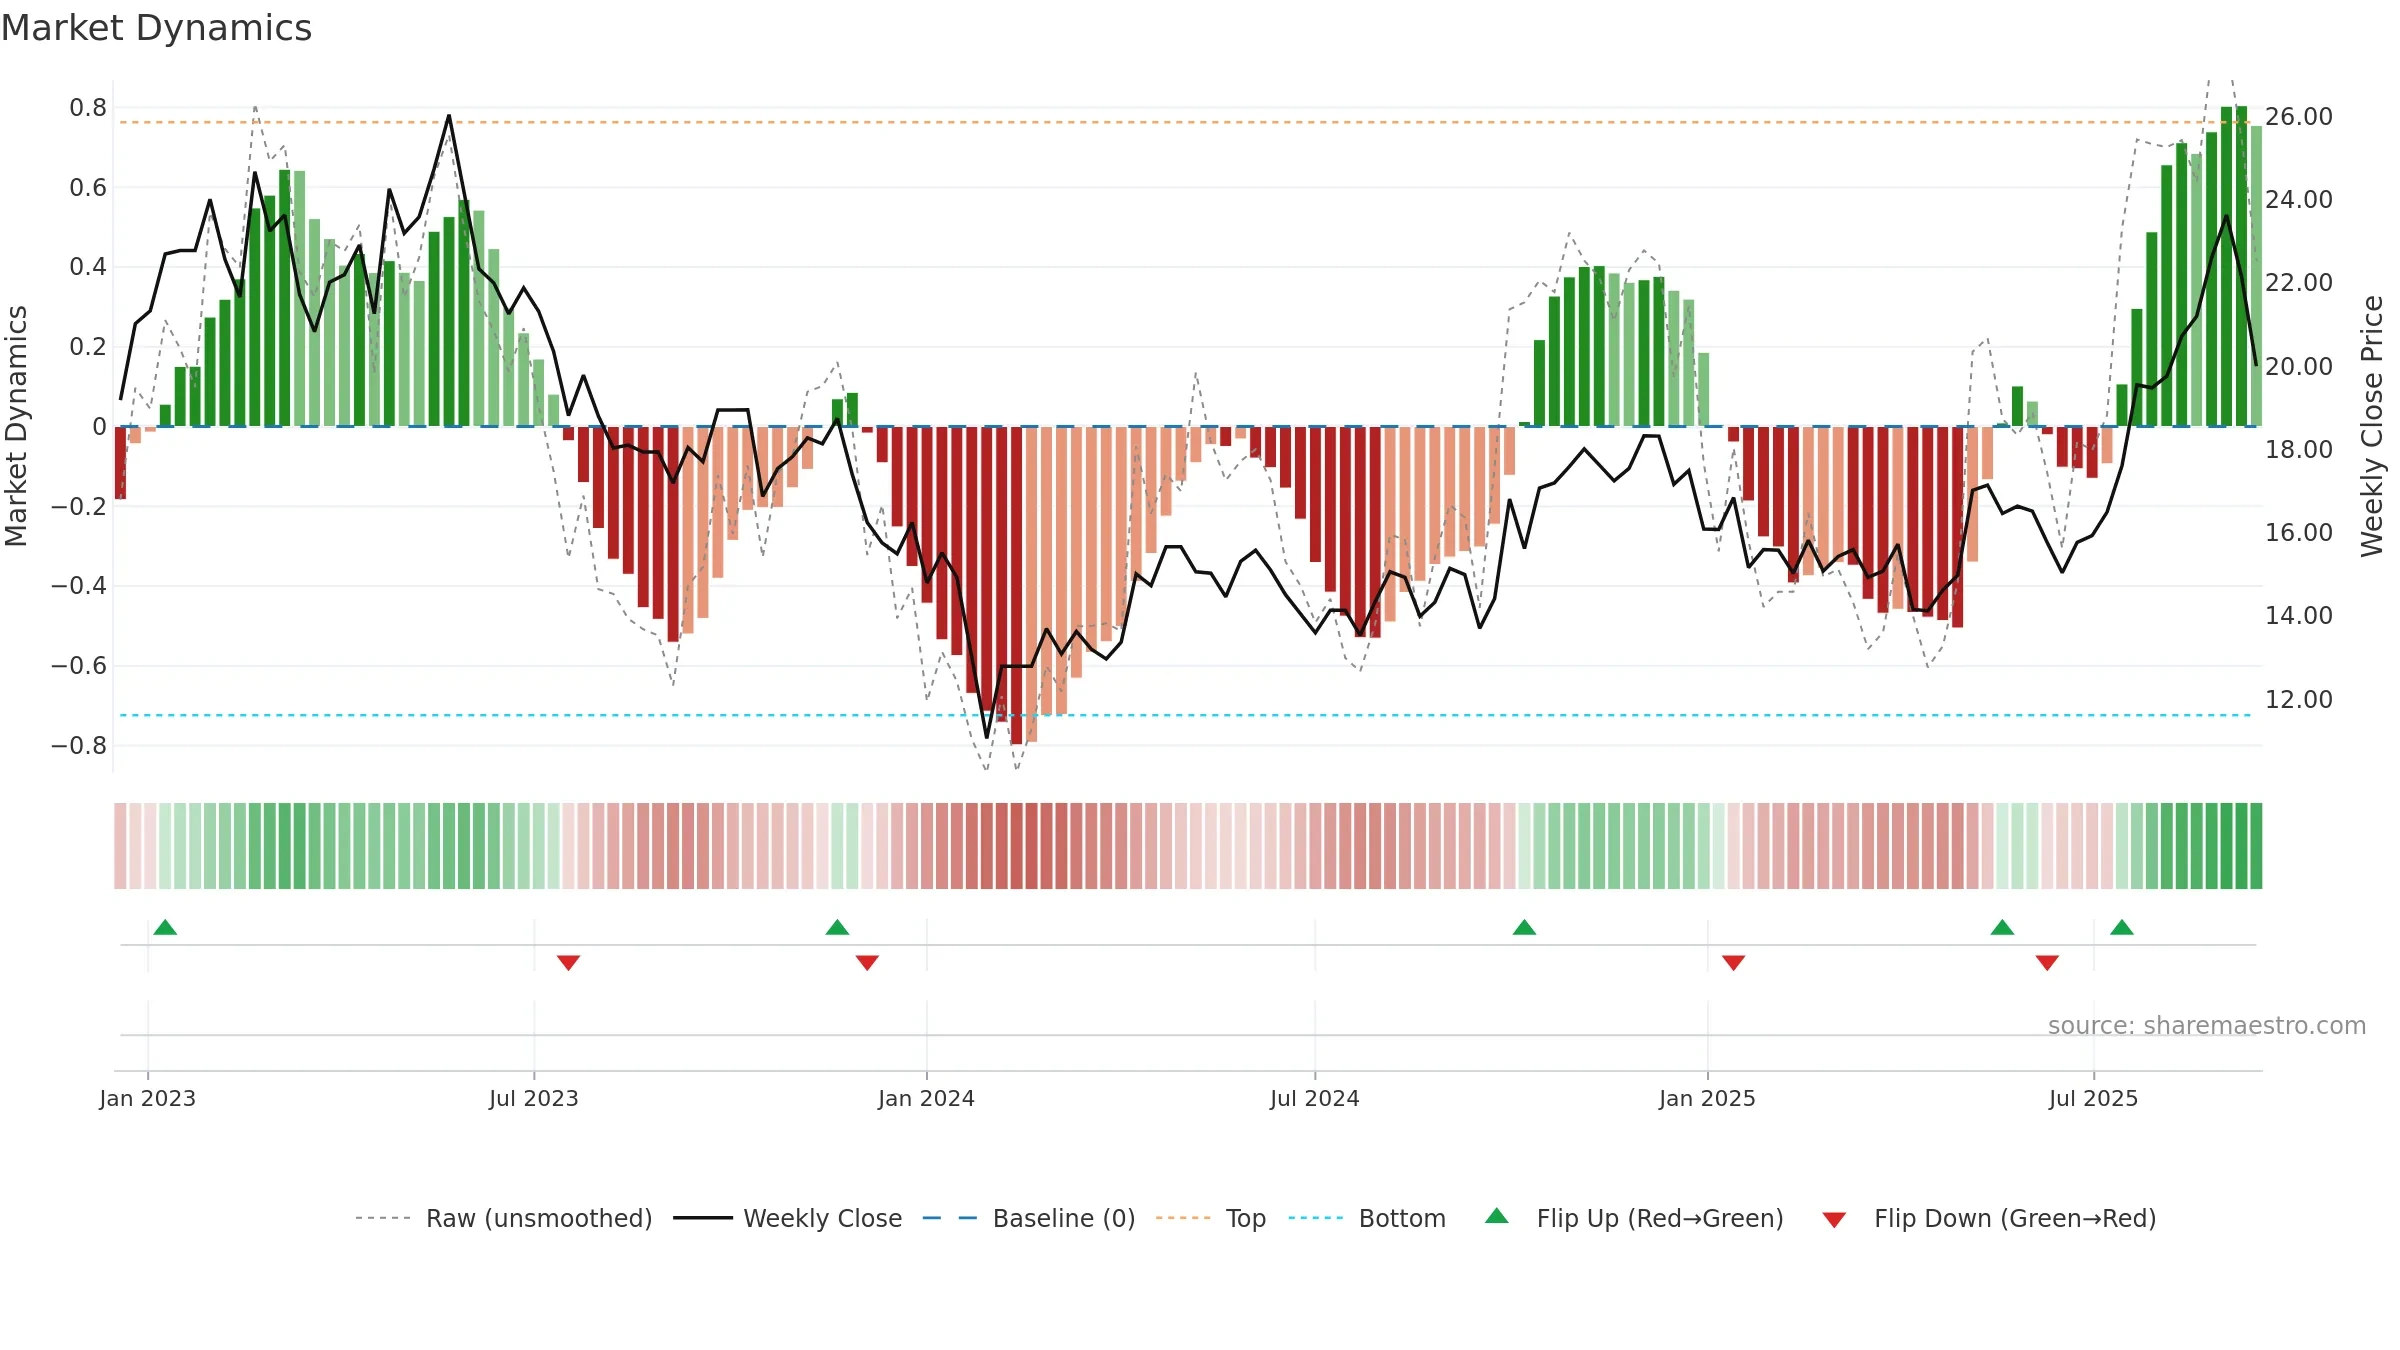
Task: Click the Weekly Close Price axis title
Action: point(2372,426)
